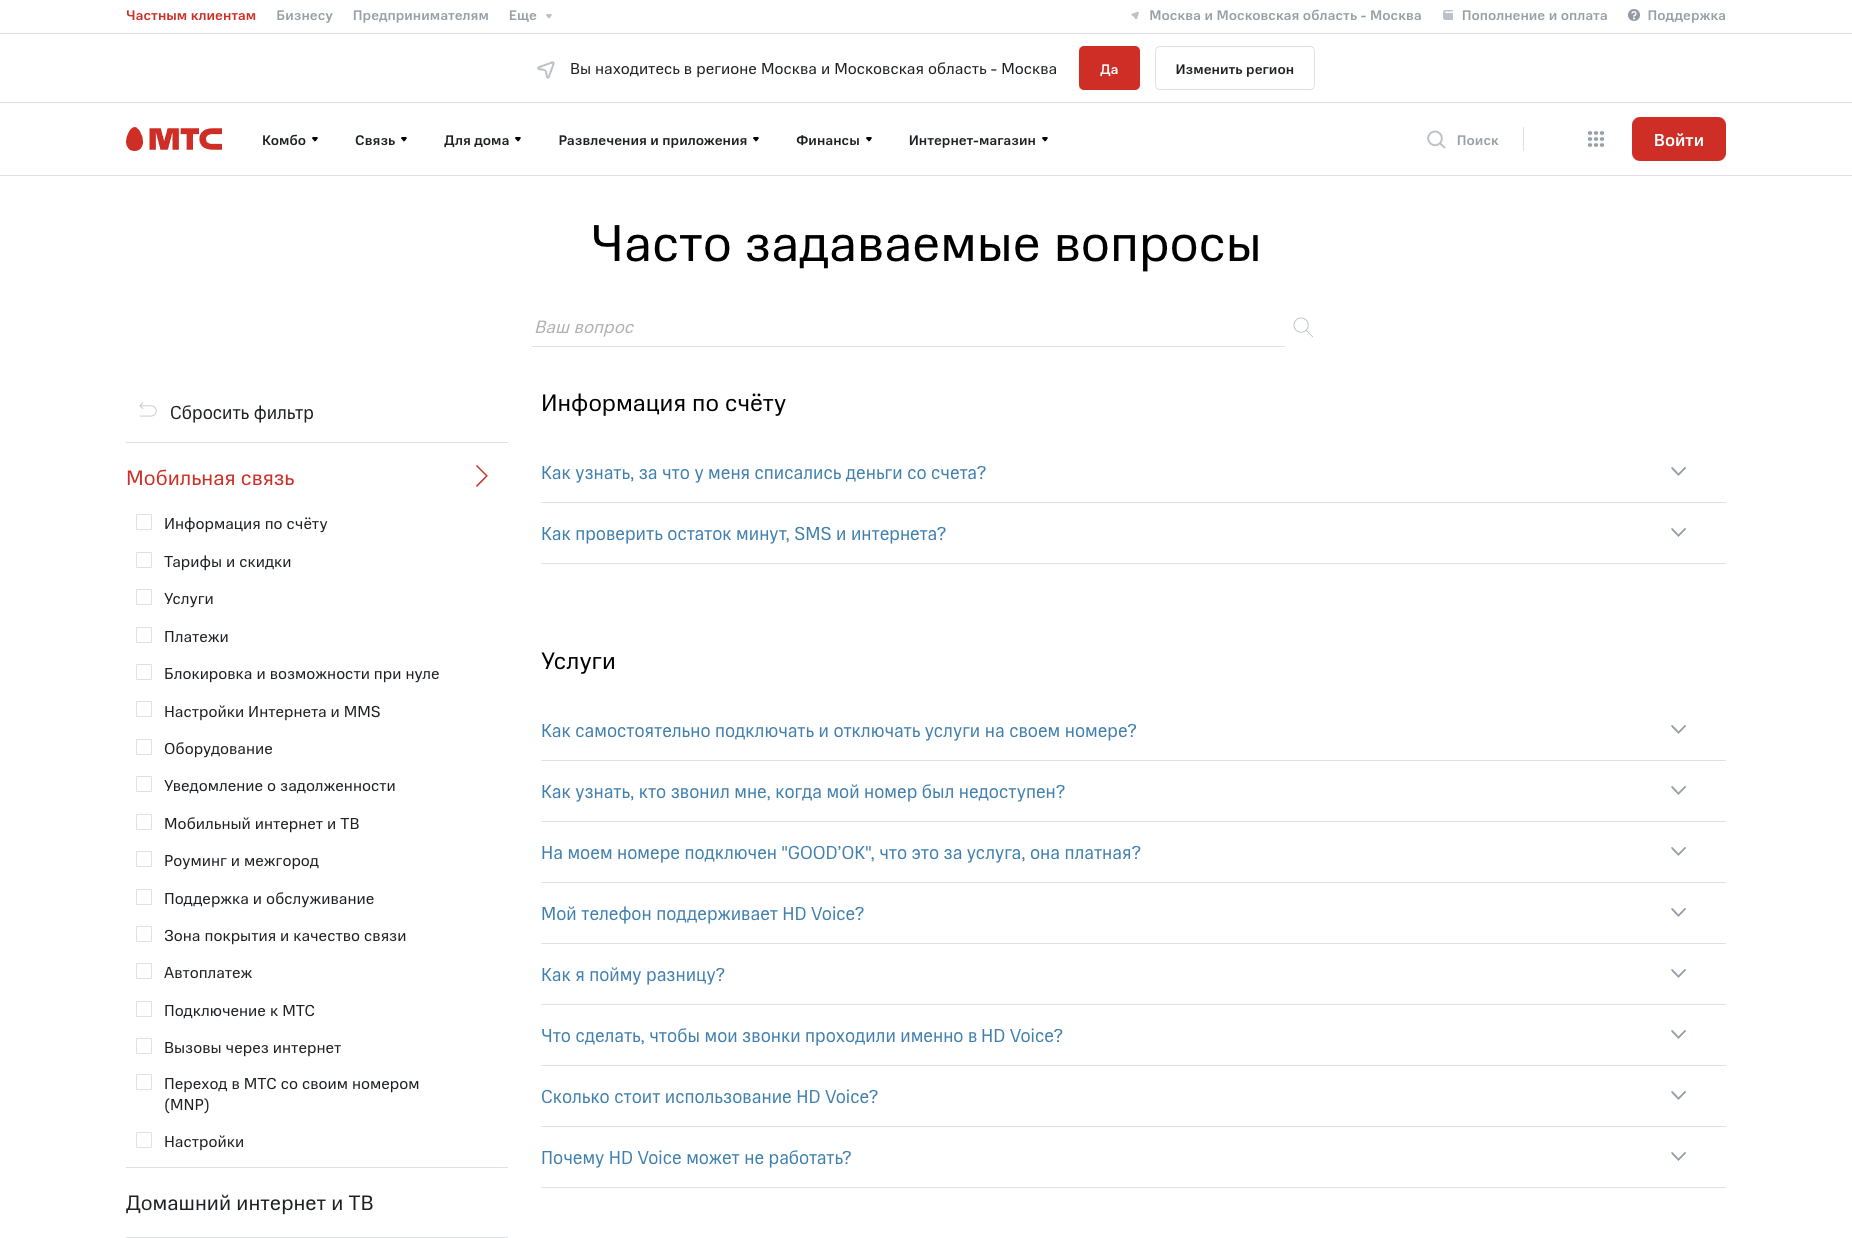Open the Еще dropdown in top bar
Screen dimensions: 1852x1238
[530, 15]
